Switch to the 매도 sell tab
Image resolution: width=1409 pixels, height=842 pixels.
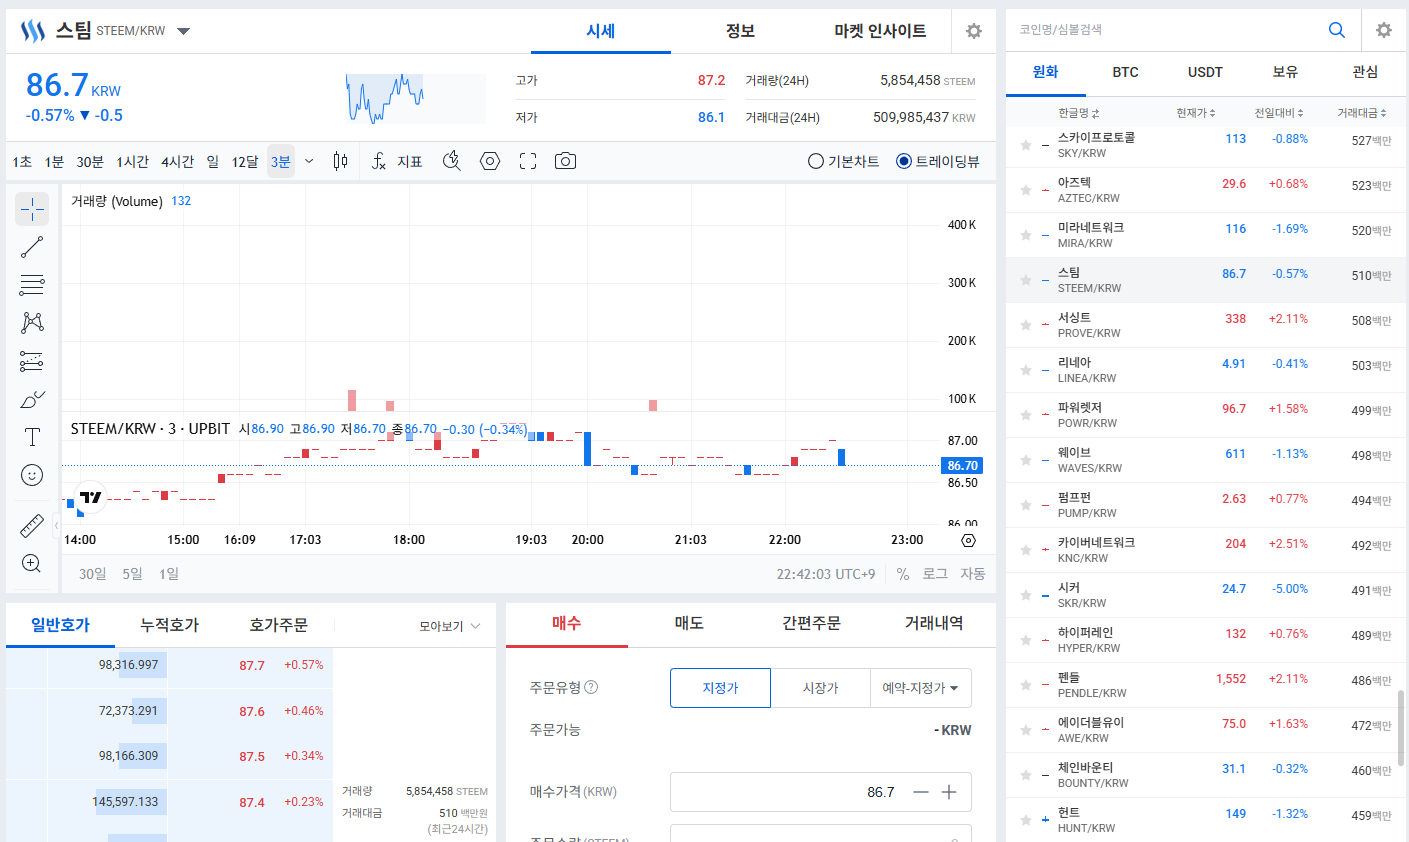coord(689,623)
